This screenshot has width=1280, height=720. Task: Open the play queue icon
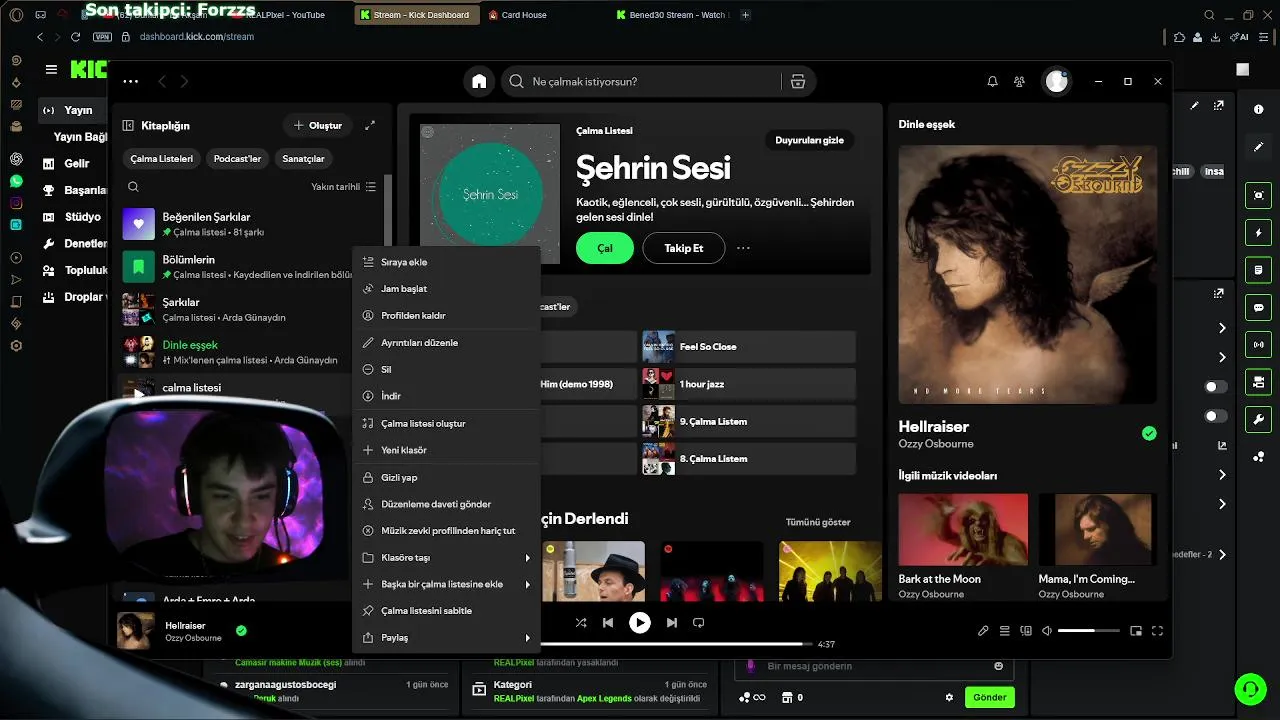(x=1005, y=631)
